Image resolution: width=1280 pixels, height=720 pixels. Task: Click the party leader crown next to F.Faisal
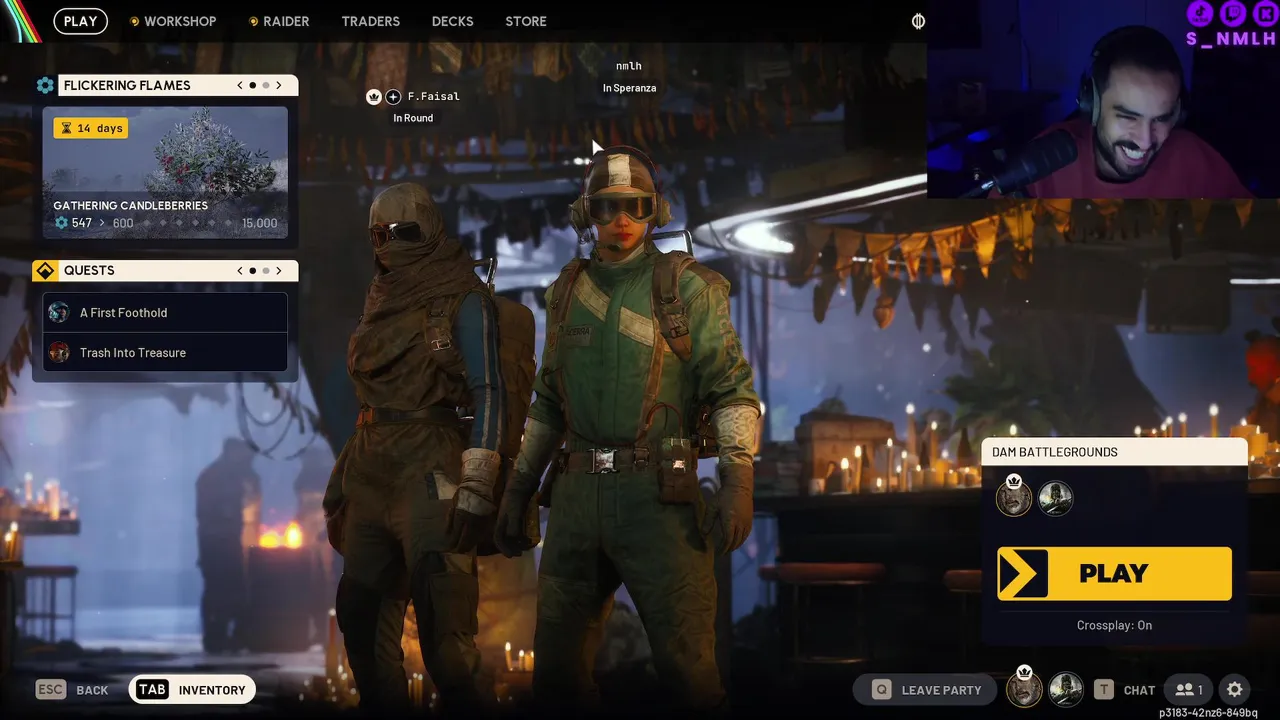[x=374, y=97]
